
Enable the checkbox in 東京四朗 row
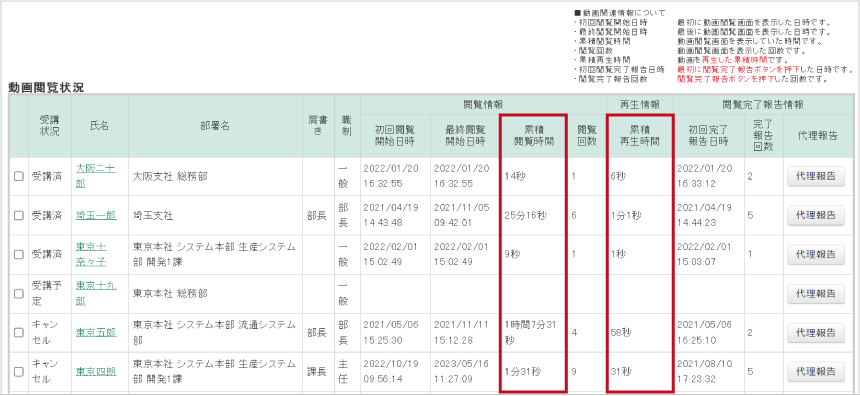pyautogui.click(x=19, y=371)
